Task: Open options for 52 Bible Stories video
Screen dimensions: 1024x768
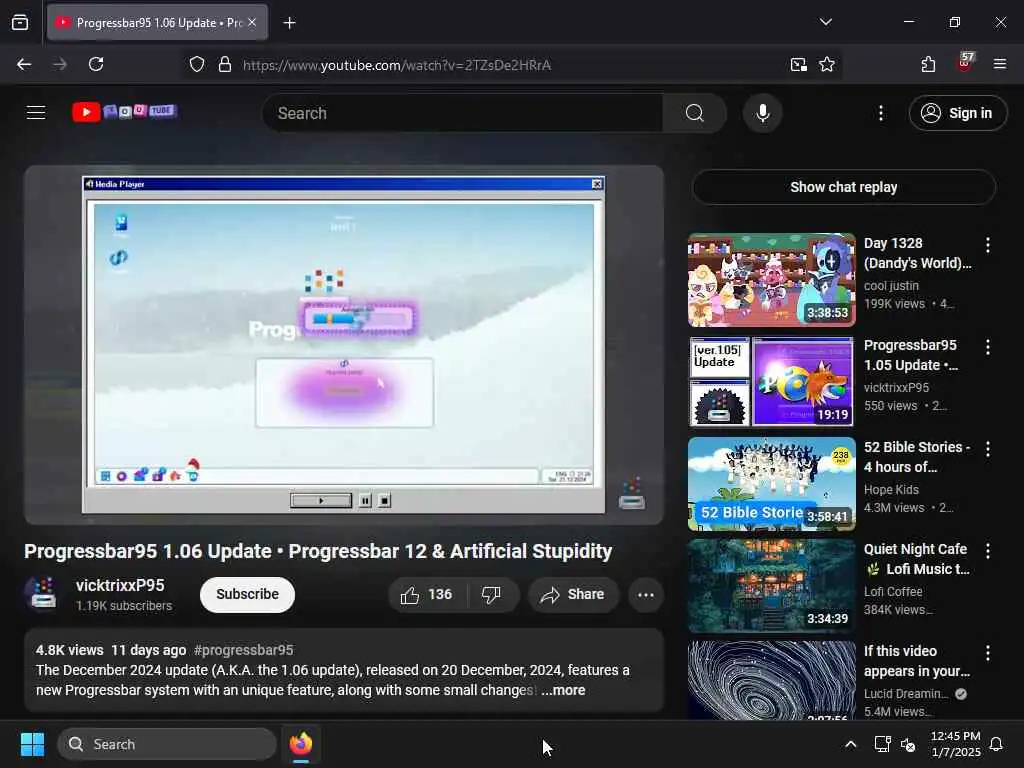Action: click(987, 449)
